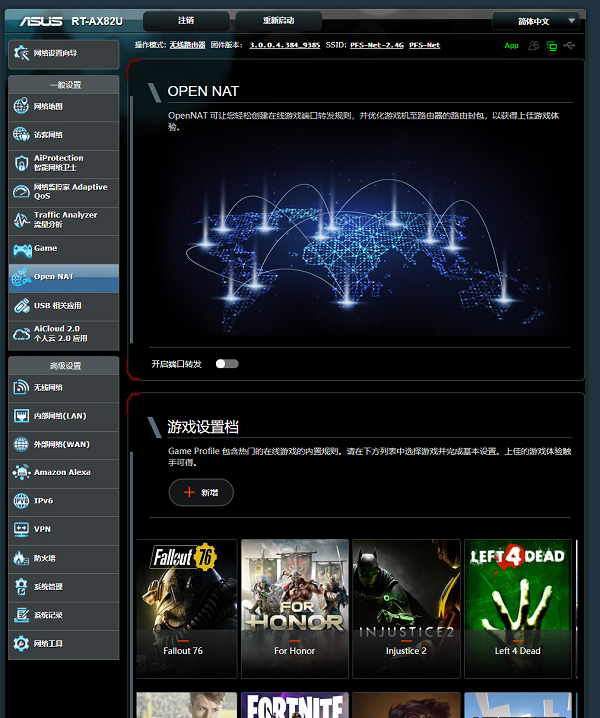Click the 内部网络(LAN) icon
This screenshot has width=600, height=718.
(21, 416)
